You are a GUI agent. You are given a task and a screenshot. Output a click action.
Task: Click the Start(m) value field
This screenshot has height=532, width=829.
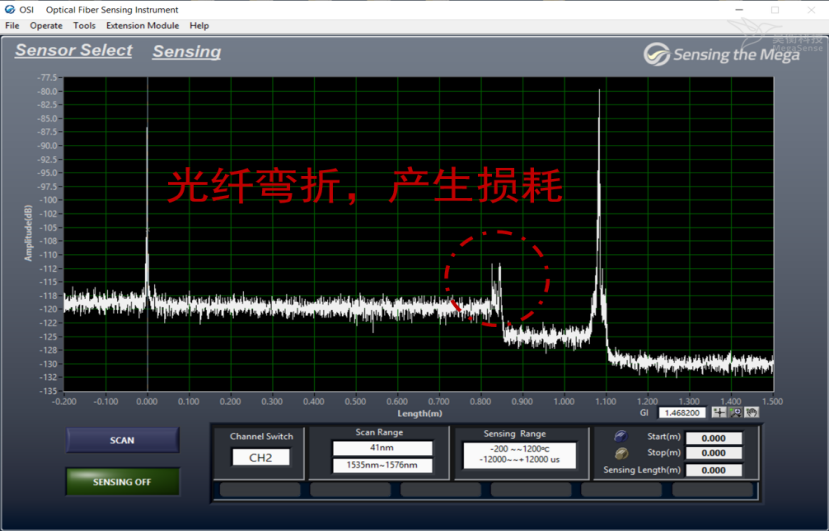714,438
